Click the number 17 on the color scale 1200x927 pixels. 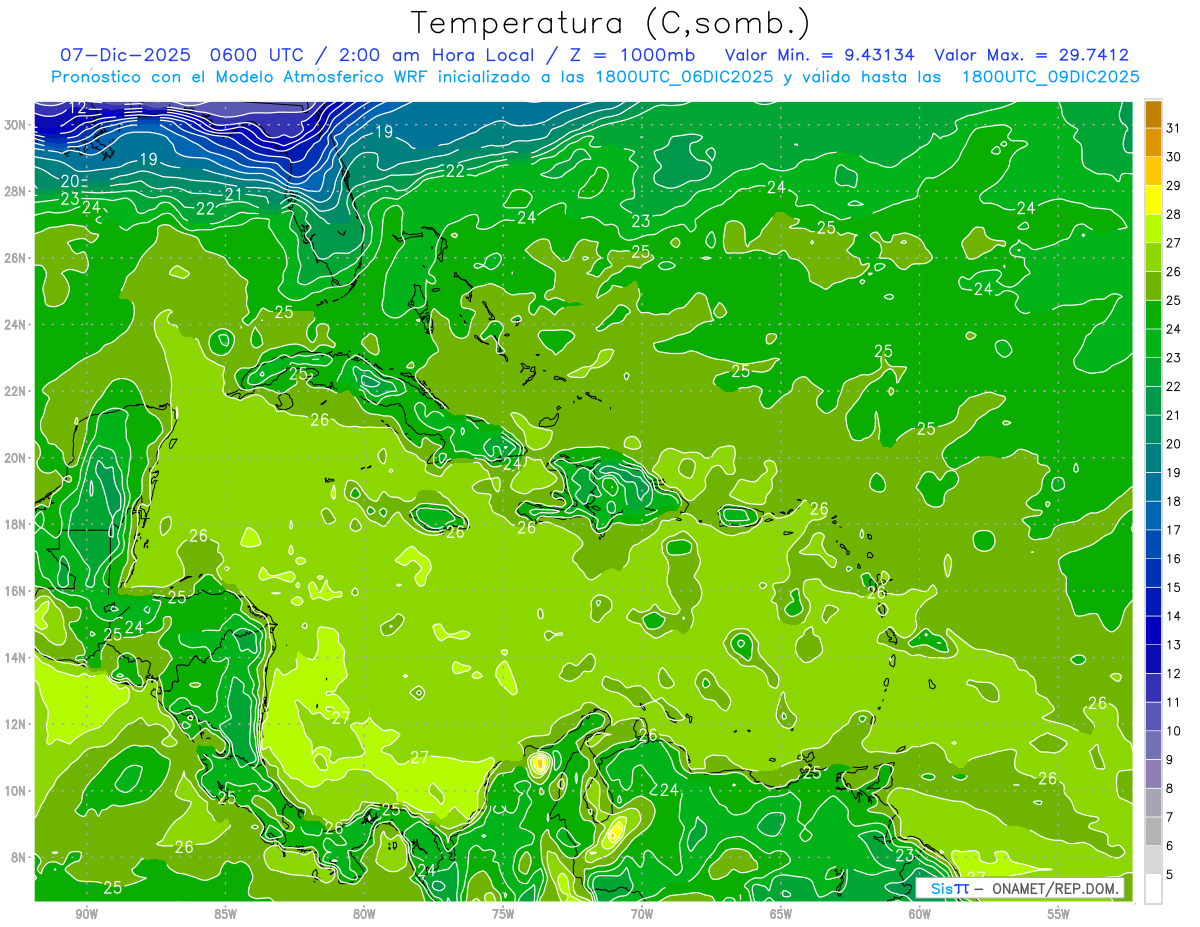1174,530
